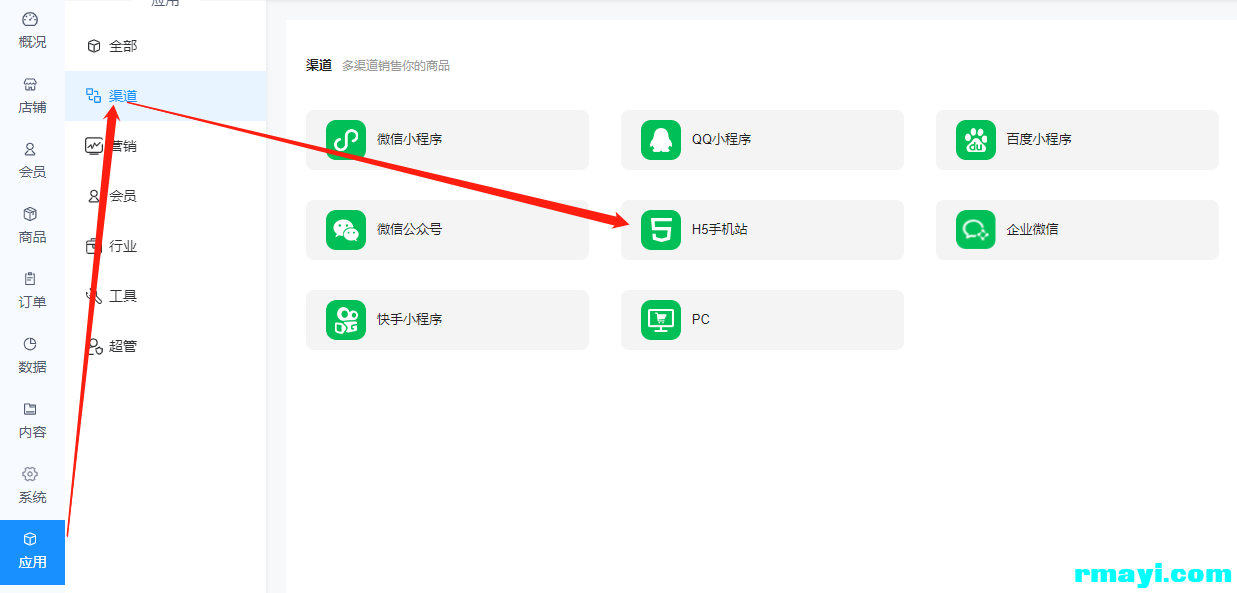
Task: Open the 企业微信 channel card
Action: (1077, 230)
